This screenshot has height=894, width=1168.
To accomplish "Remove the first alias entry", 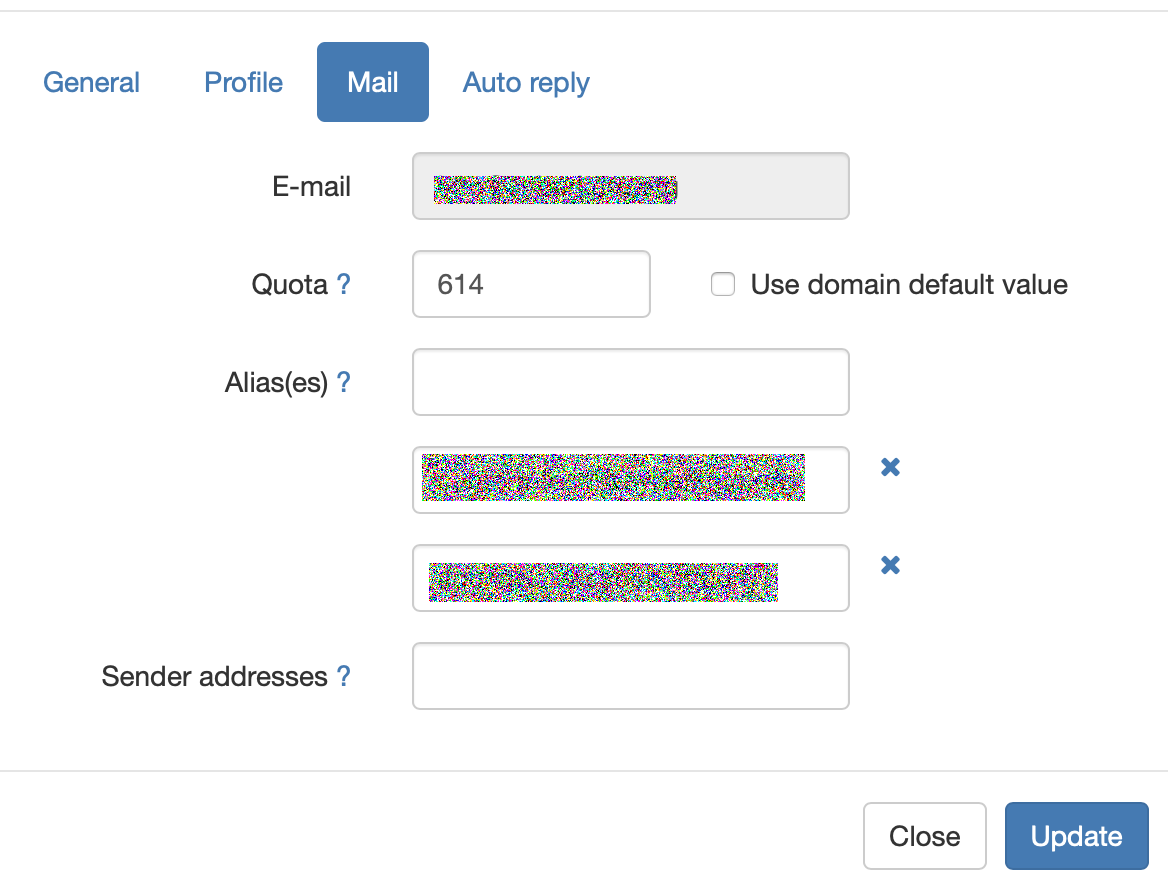I will (x=889, y=467).
